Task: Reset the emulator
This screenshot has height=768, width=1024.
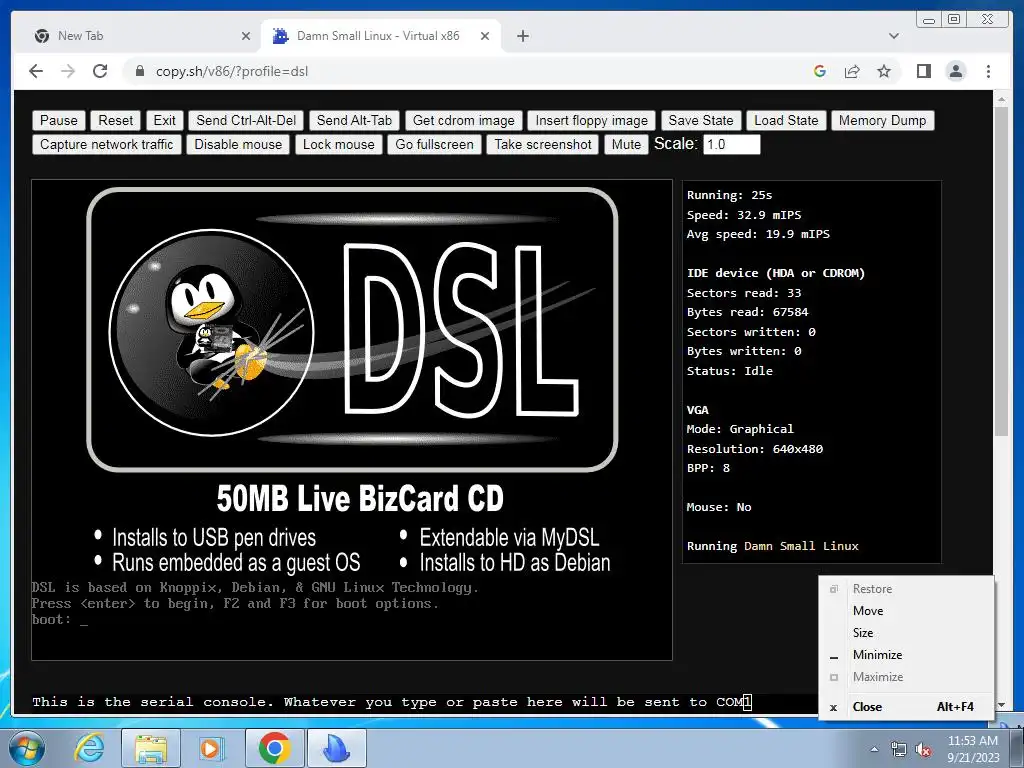Action: coord(116,120)
